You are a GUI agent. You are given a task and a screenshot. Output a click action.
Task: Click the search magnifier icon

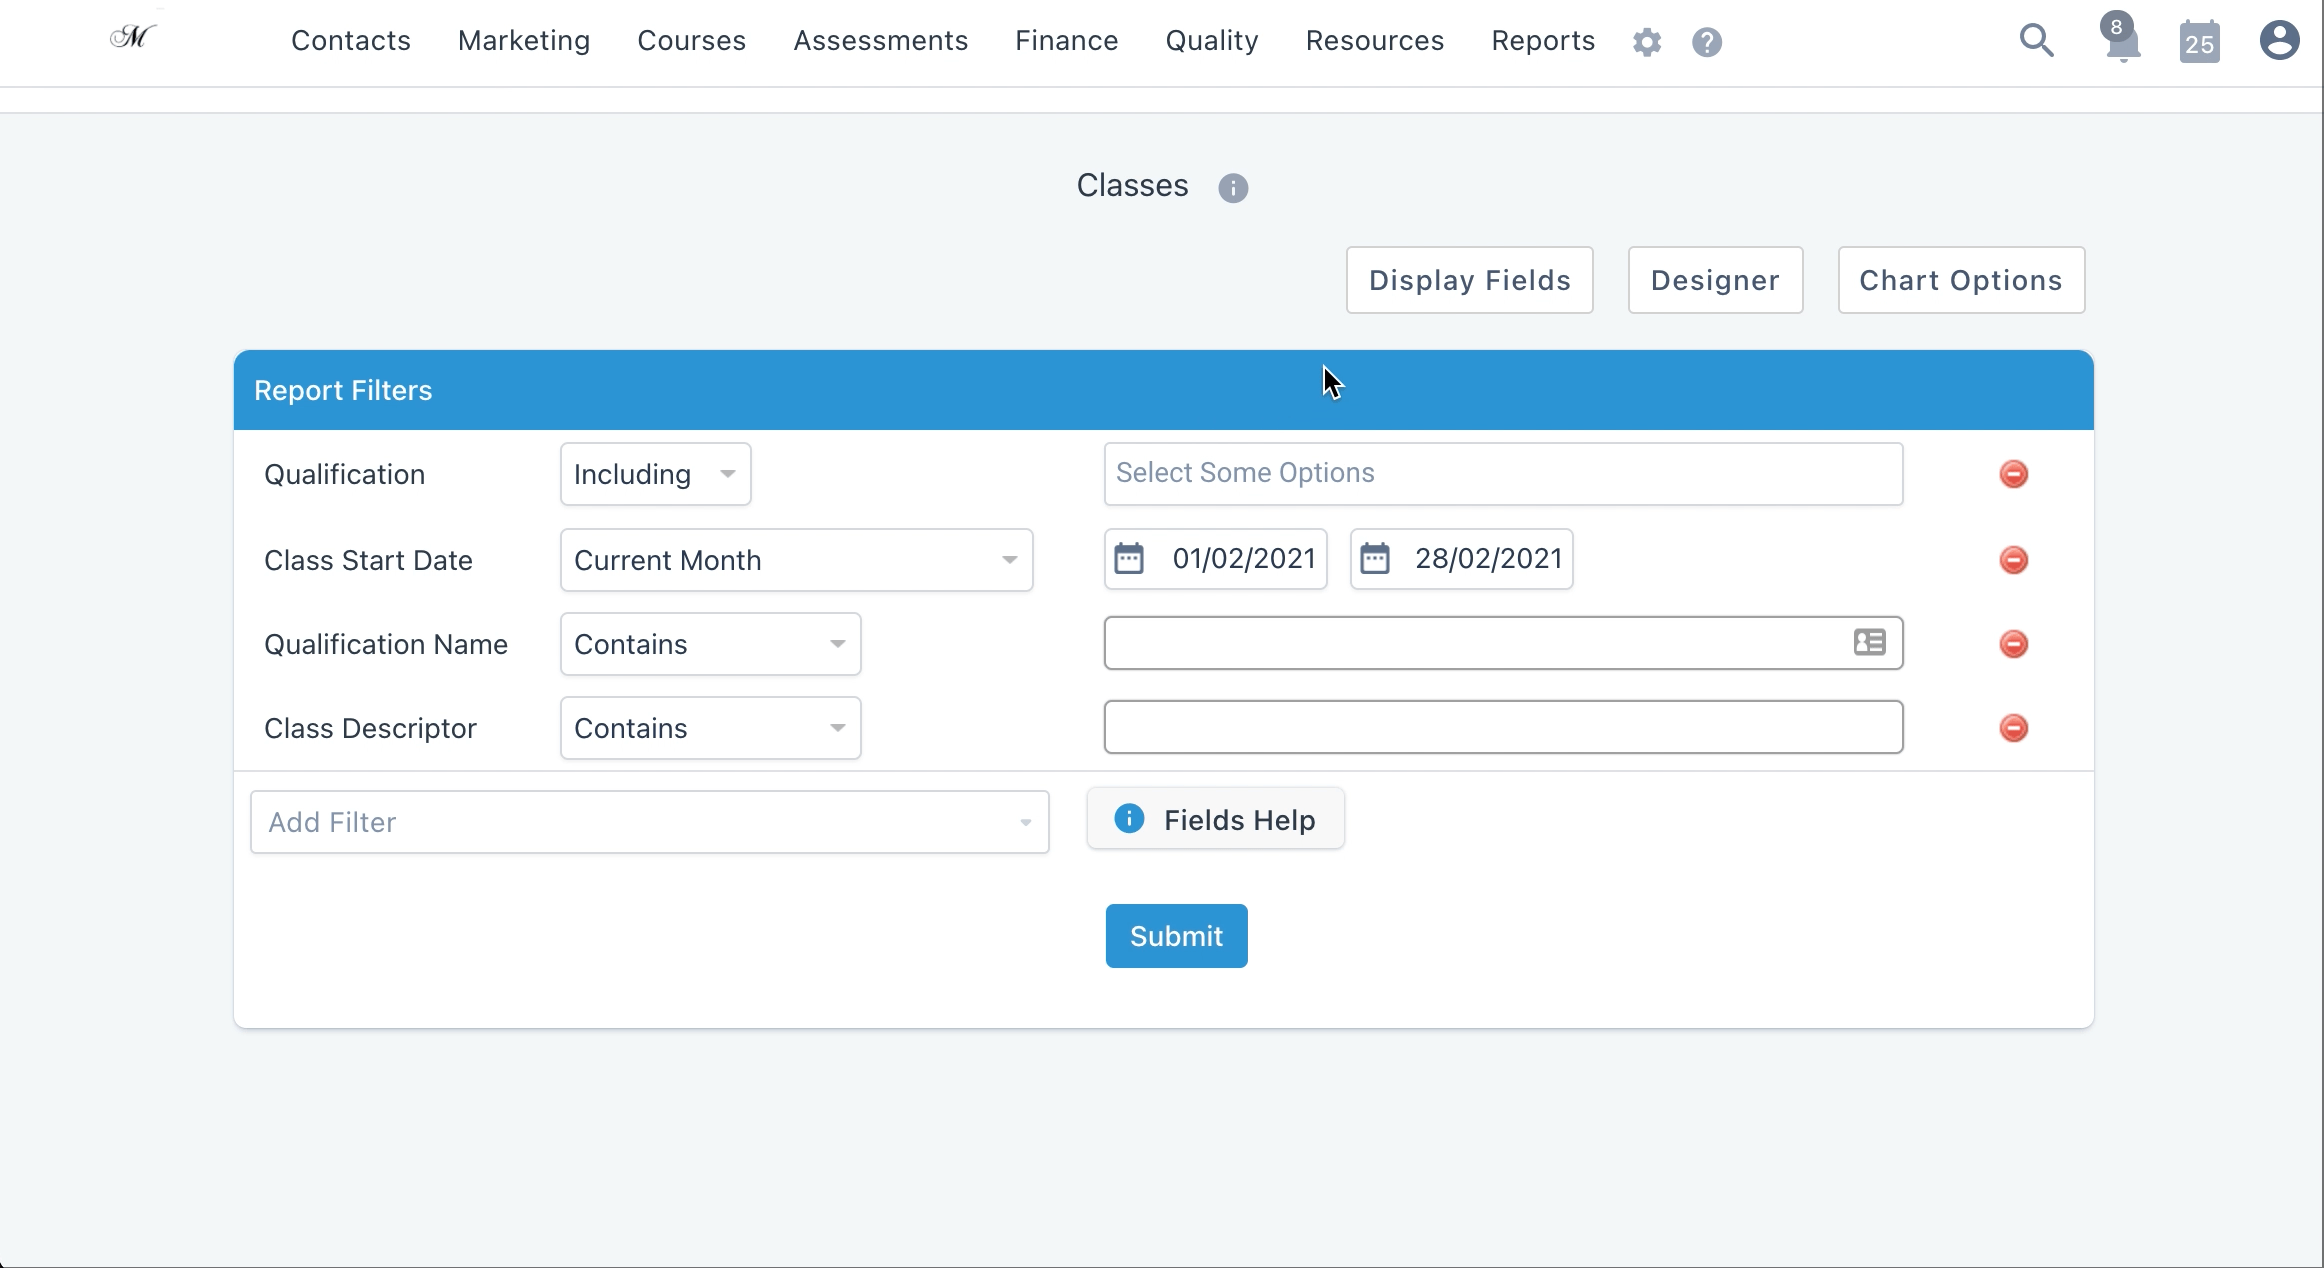(2036, 41)
